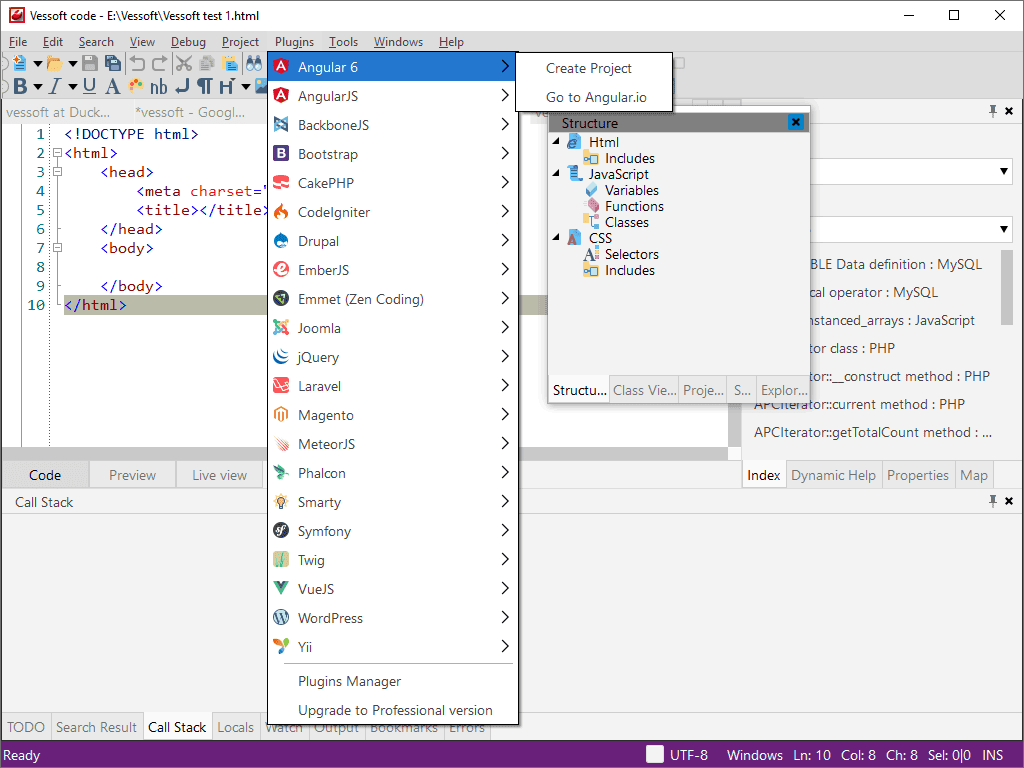Click the Save All icon

coord(113,63)
